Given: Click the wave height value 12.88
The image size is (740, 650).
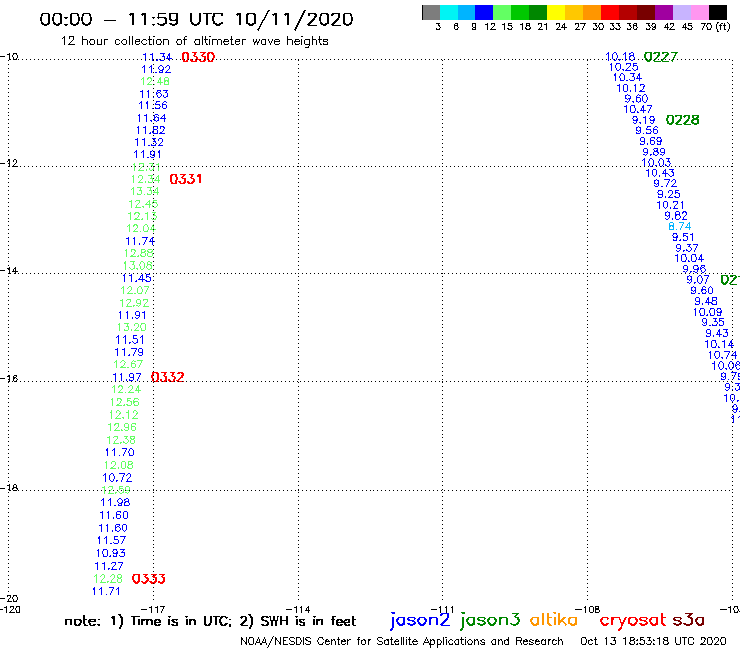Looking at the screenshot, I should pyautogui.click(x=139, y=253).
